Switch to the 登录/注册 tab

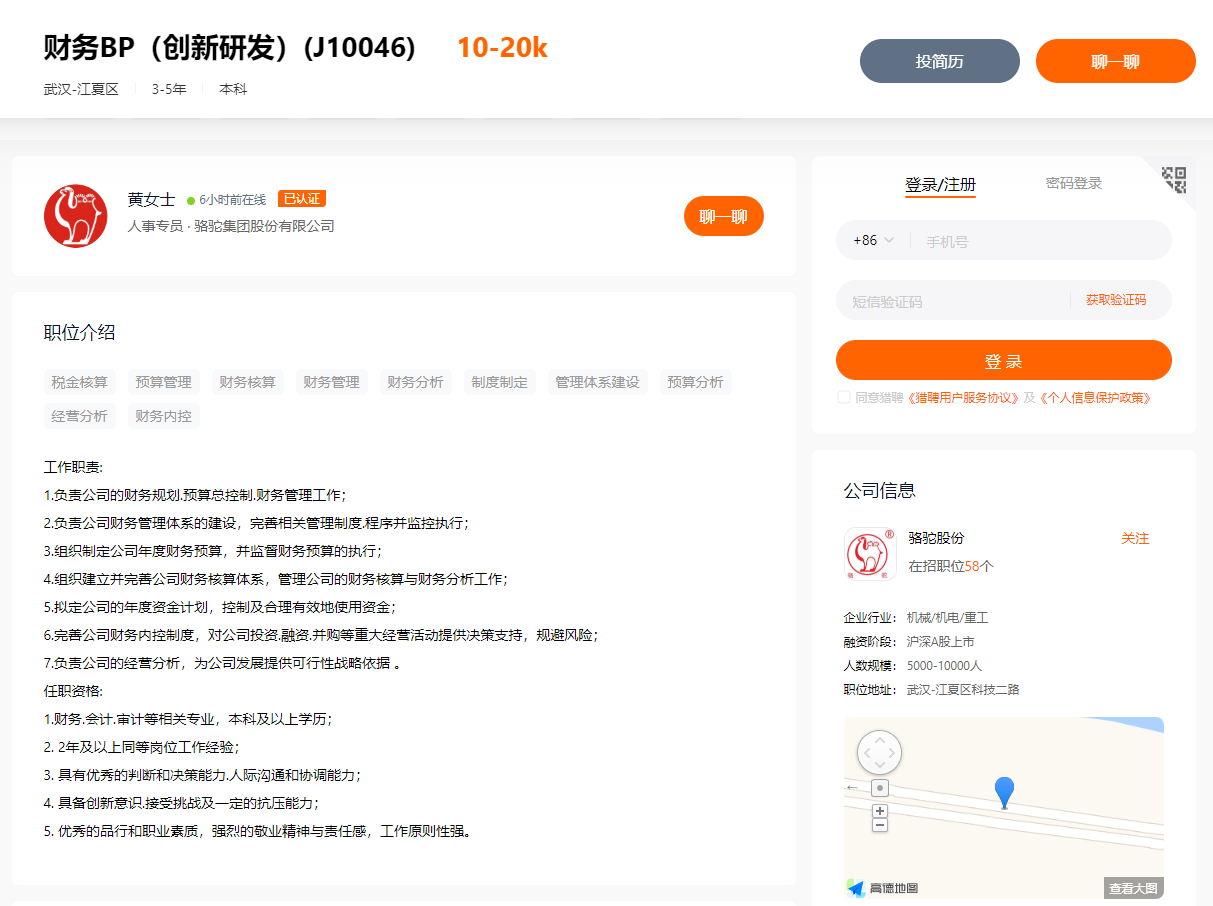tap(939, 183)
